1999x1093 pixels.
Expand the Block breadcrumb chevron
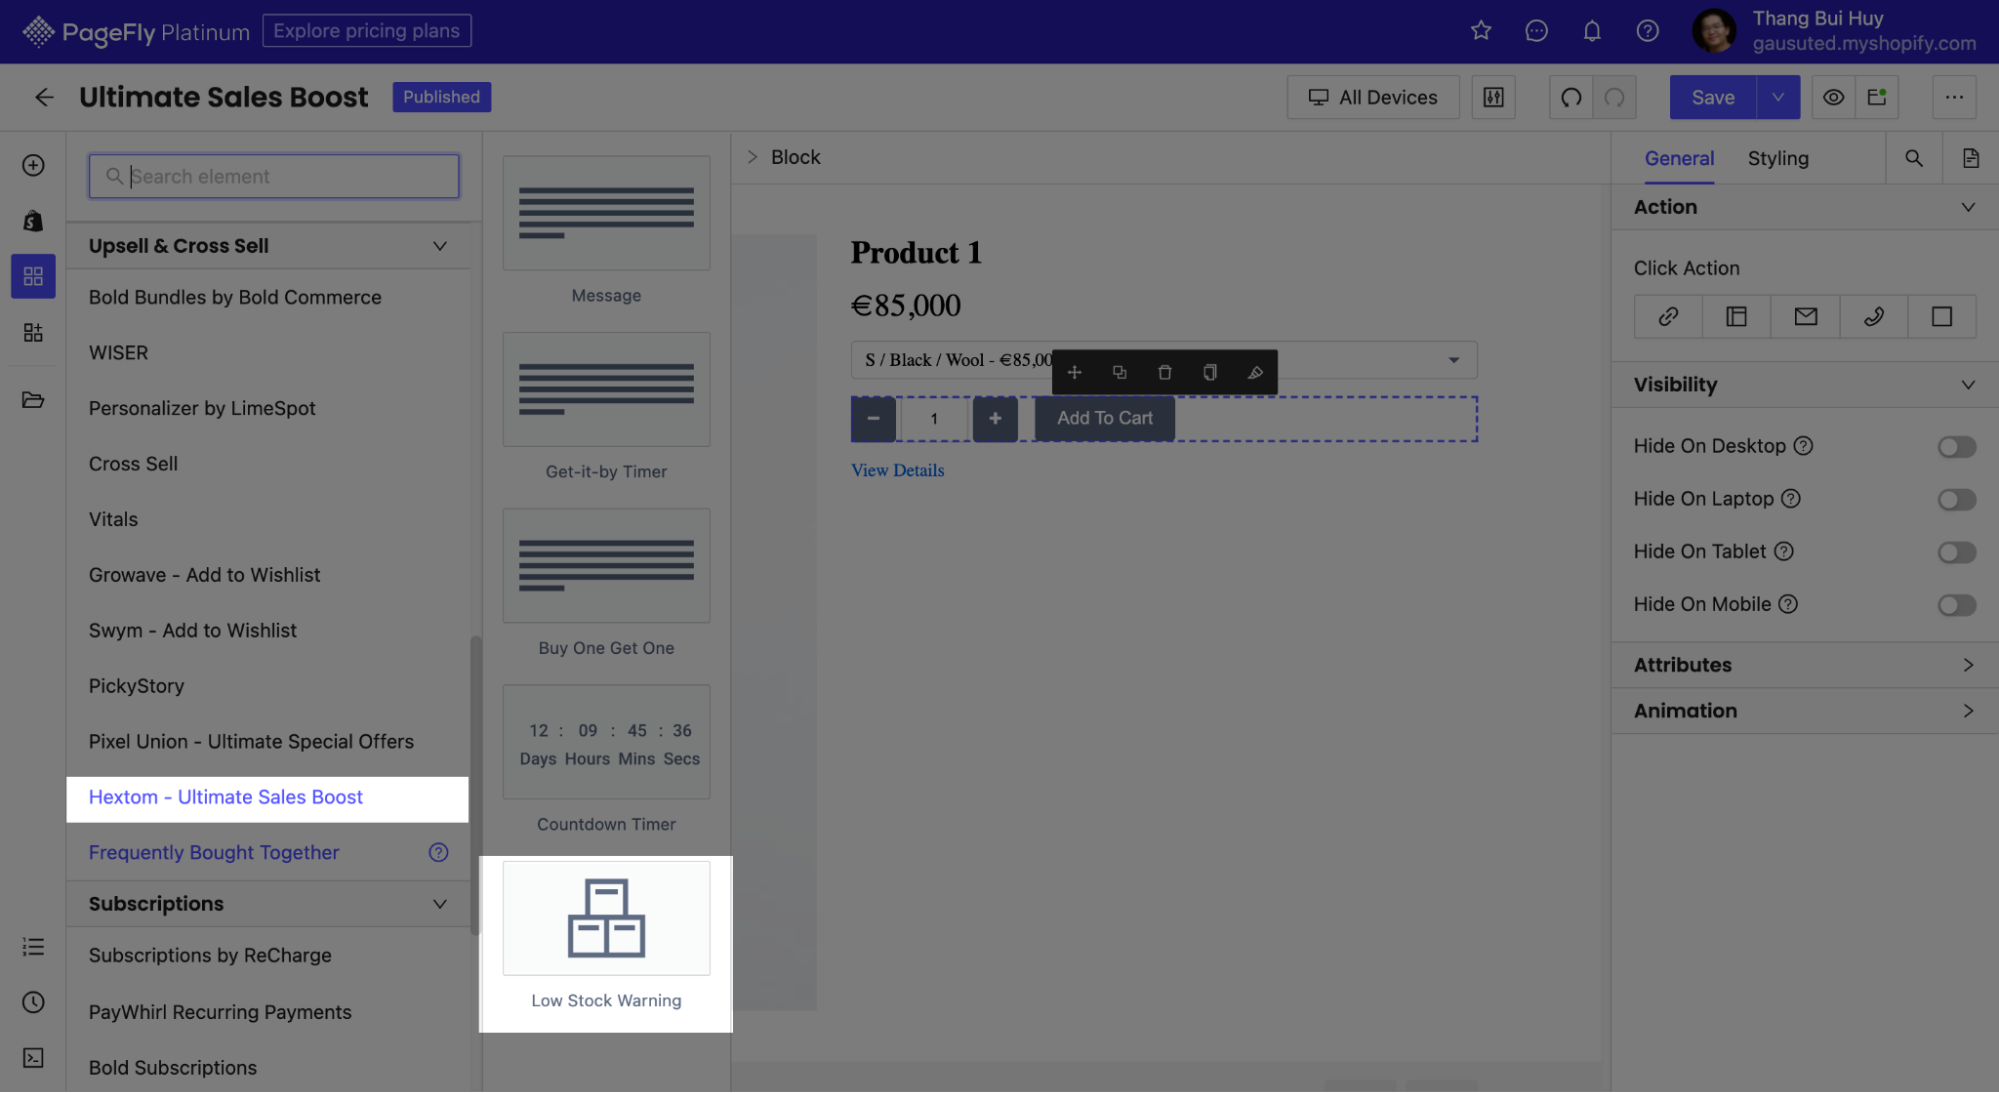click(x=752, y=157)
